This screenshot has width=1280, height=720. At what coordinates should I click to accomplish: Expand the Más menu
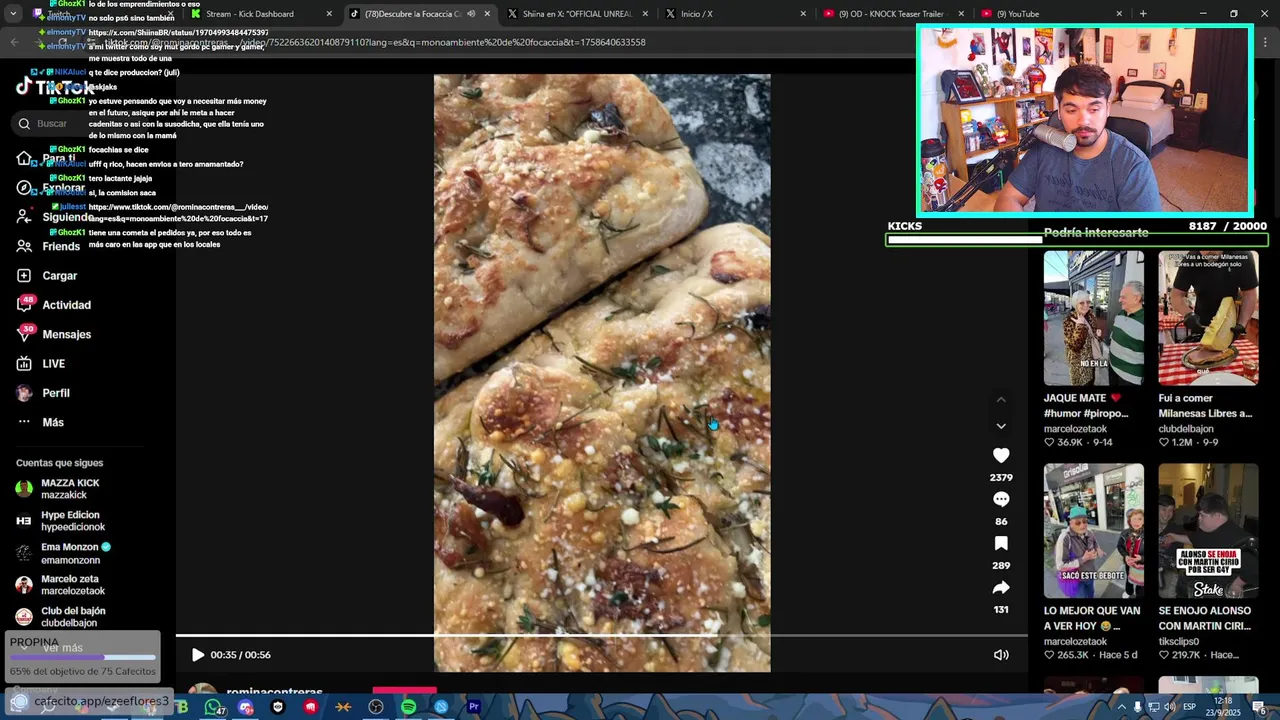[x=40, y=422]
